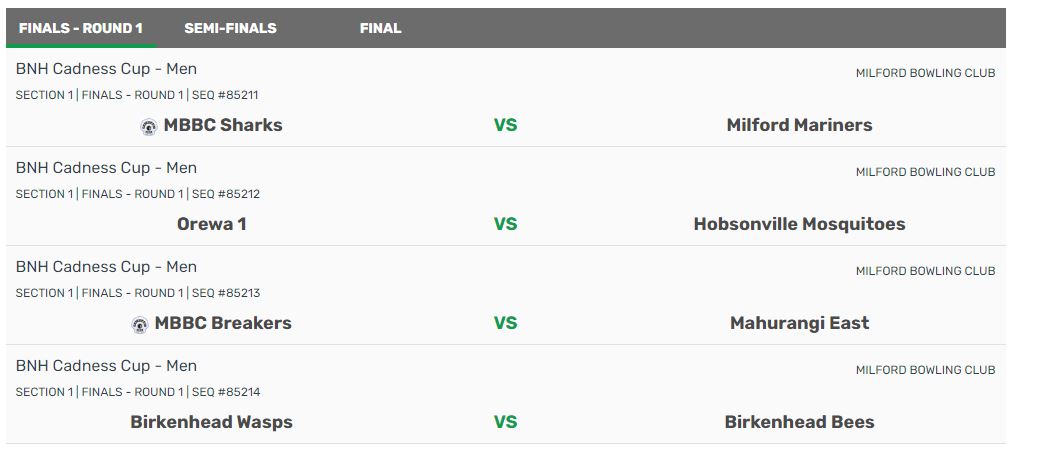
Task: Switch to the Semi-Finals tab
Action: (x=231, y=29)
